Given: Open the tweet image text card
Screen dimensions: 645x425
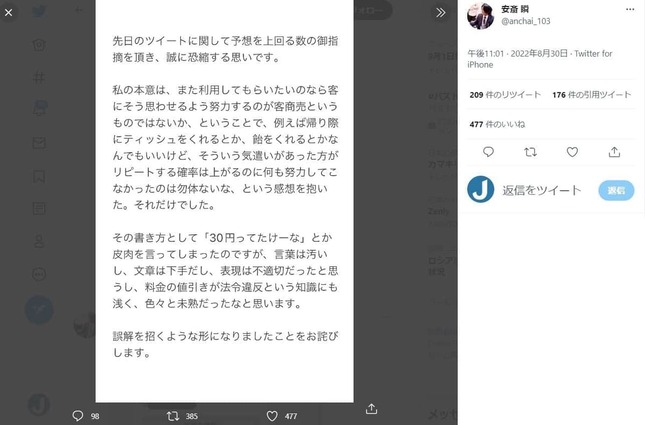Looking at the screenshot, I should 225,201.
